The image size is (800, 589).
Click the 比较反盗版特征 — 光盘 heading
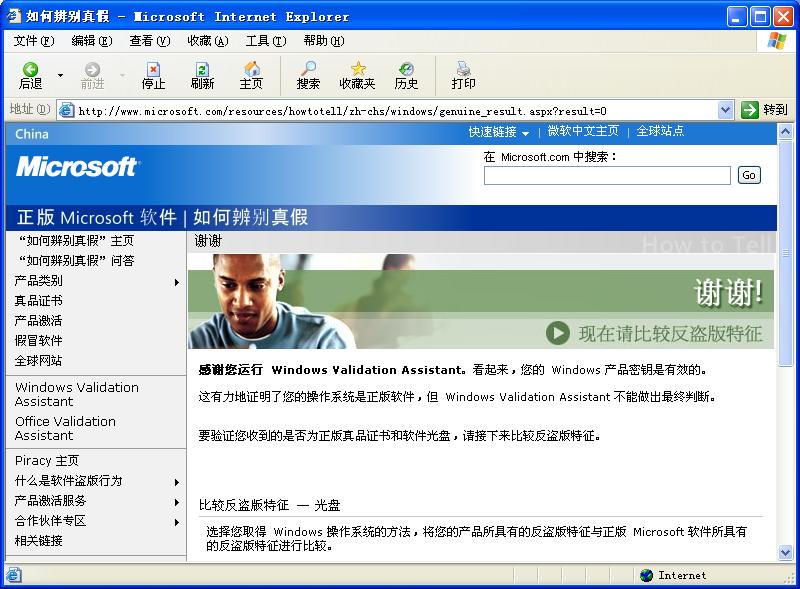click(269, 505)
